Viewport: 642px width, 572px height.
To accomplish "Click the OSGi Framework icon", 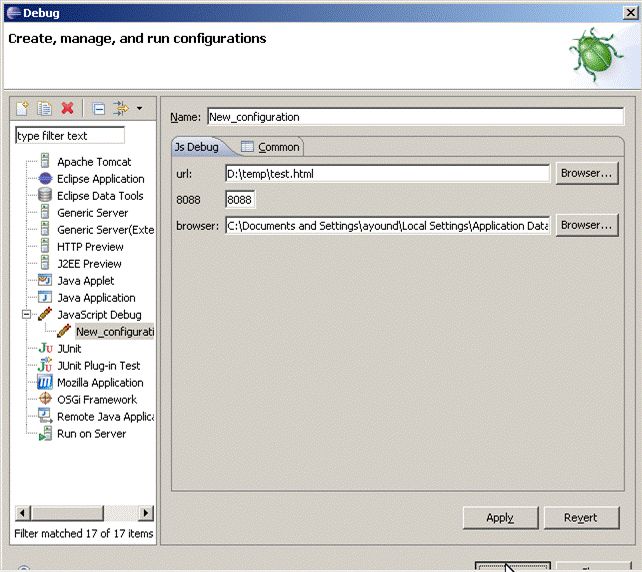I will (45, 399).
